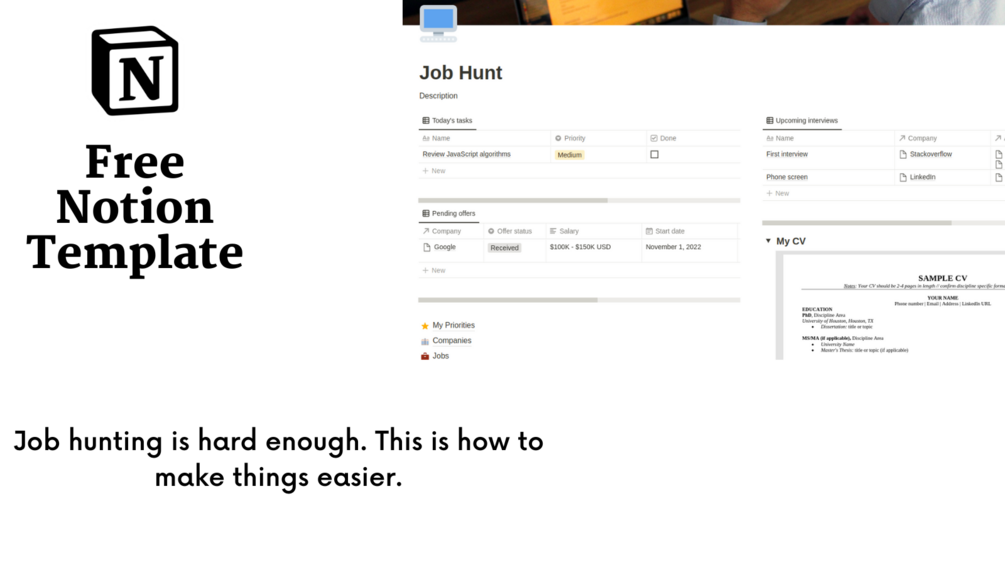Click the table icon of Today's tasks
Viewport: 1005px width, 565px height.
(426, 120)
